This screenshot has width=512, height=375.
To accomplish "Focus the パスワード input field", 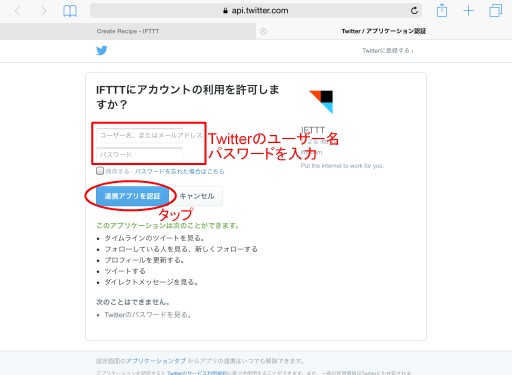I will tap(139, 155).
